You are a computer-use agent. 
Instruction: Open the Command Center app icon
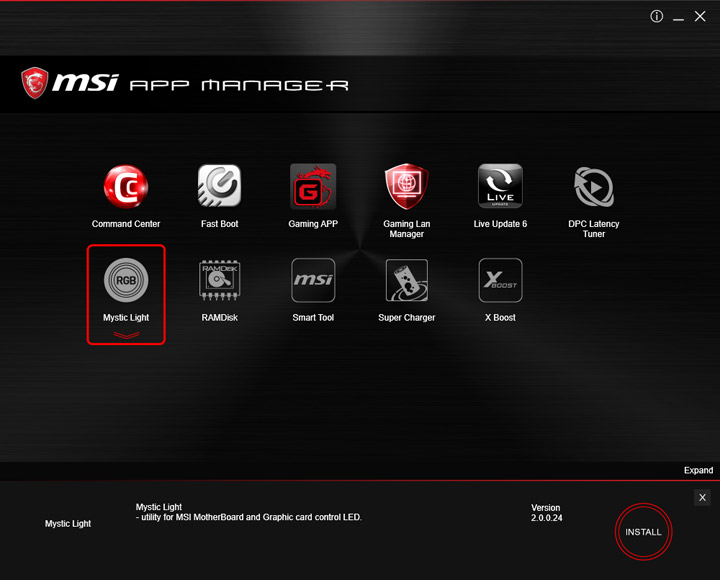[126, 187]
